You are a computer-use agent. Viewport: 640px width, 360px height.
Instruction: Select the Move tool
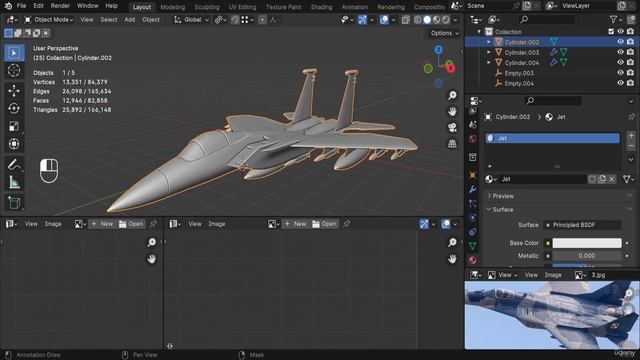click(x=14, y=90)
